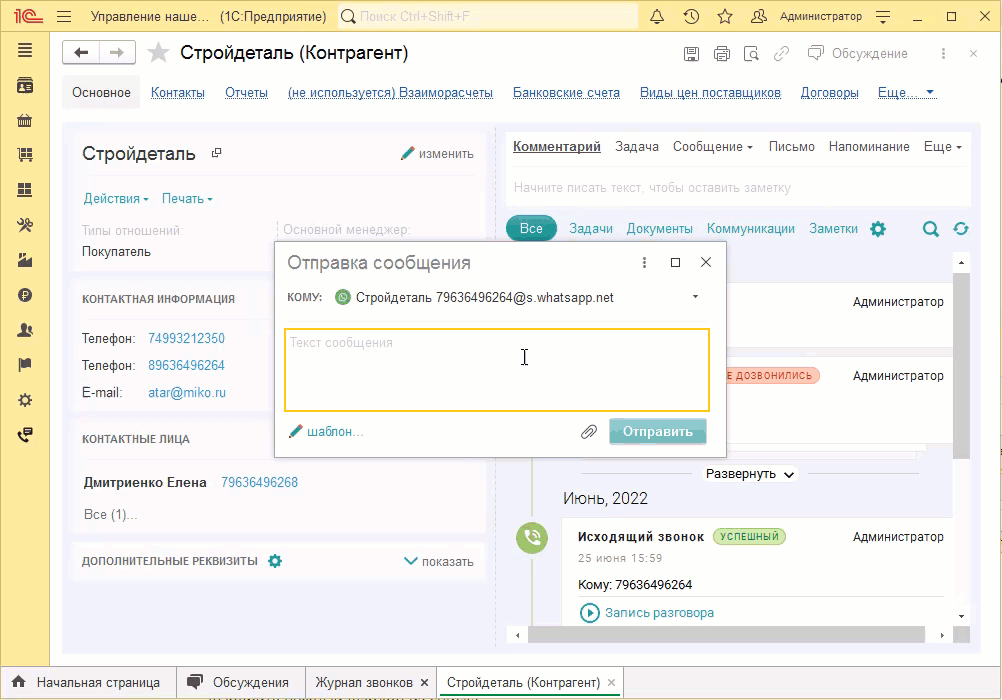Play the Запись разговора call recording
This screenshot has height=700, width=1002.
point(589,613)
